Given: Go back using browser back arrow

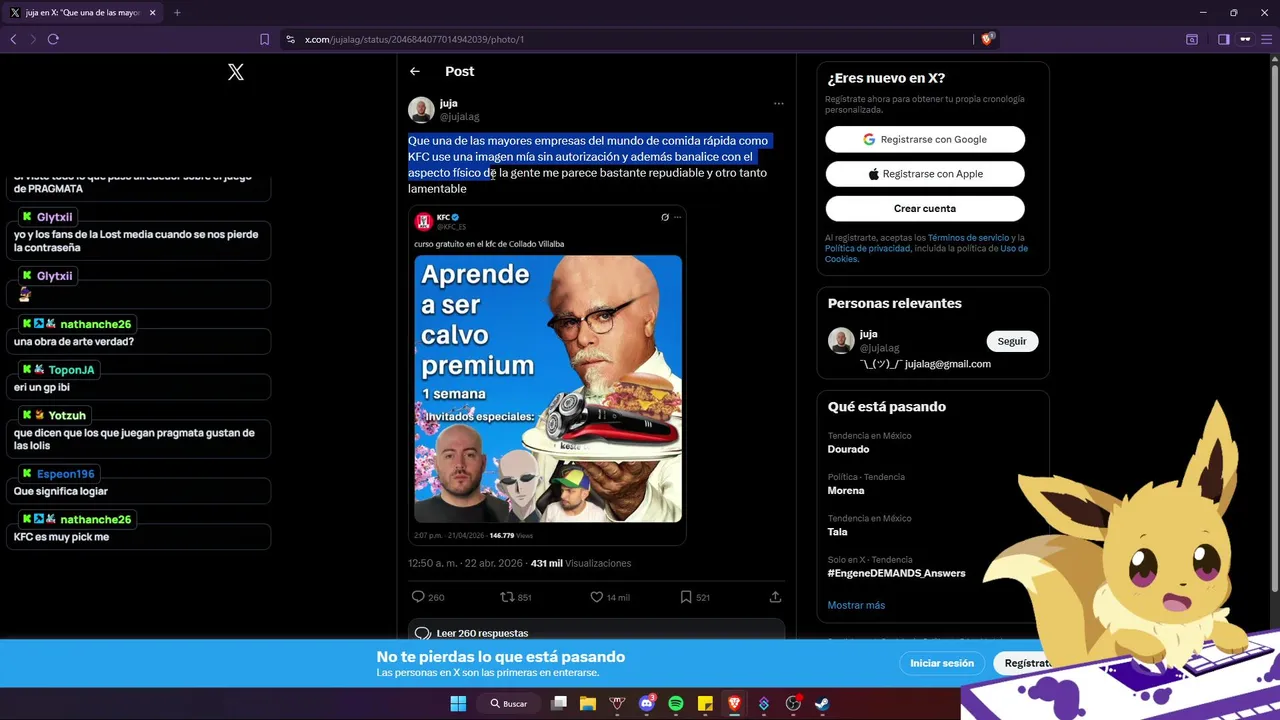Looking at the screenshot, I should pyautogui.click(x=13, y=39).
